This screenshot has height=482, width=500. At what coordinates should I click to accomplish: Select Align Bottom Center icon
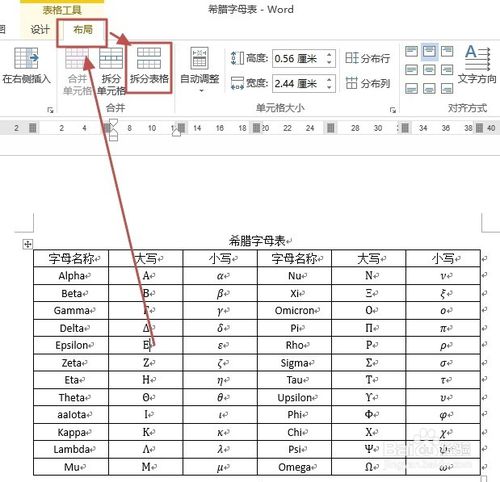click(429, 89)
